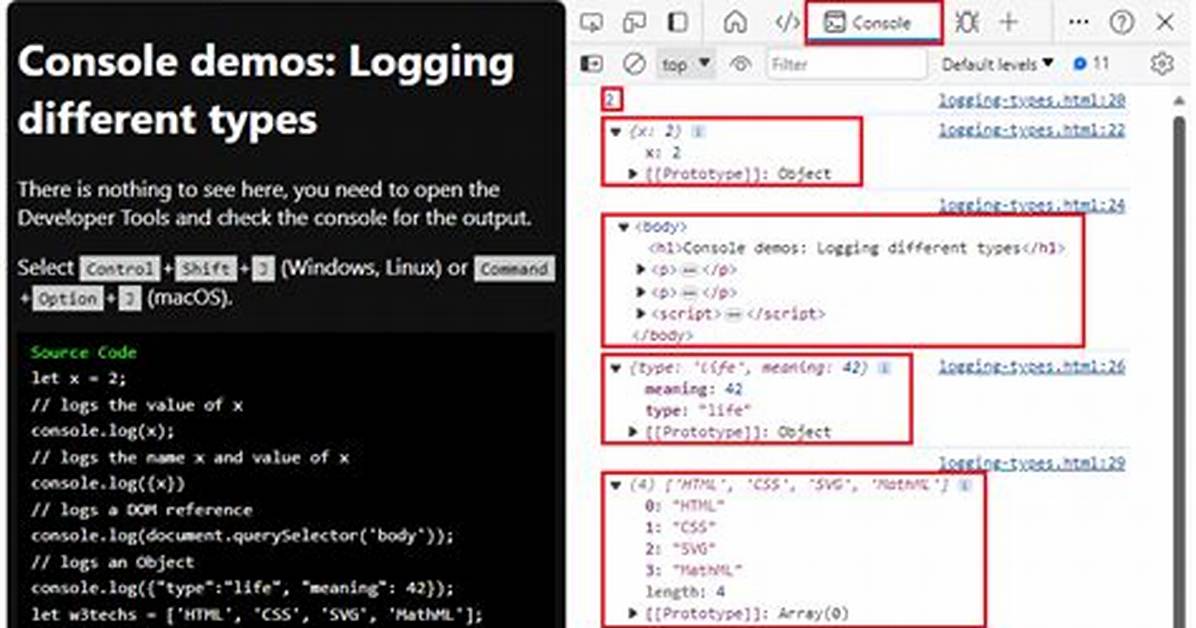Click the Source Code label
This screenshot has height=628, width=1196.
(x=83, y=353)
